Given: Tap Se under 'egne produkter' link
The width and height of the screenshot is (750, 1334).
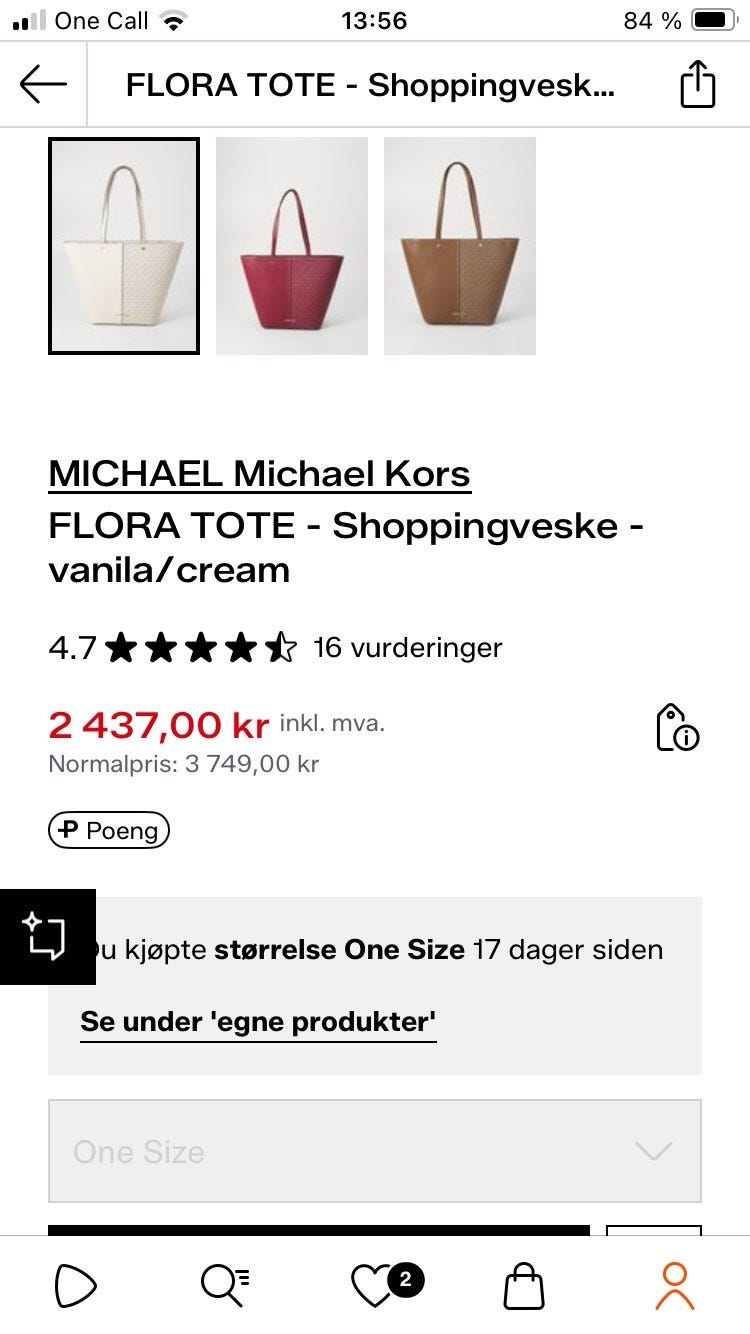Looking at the screenshot, I should (258, 1022).
